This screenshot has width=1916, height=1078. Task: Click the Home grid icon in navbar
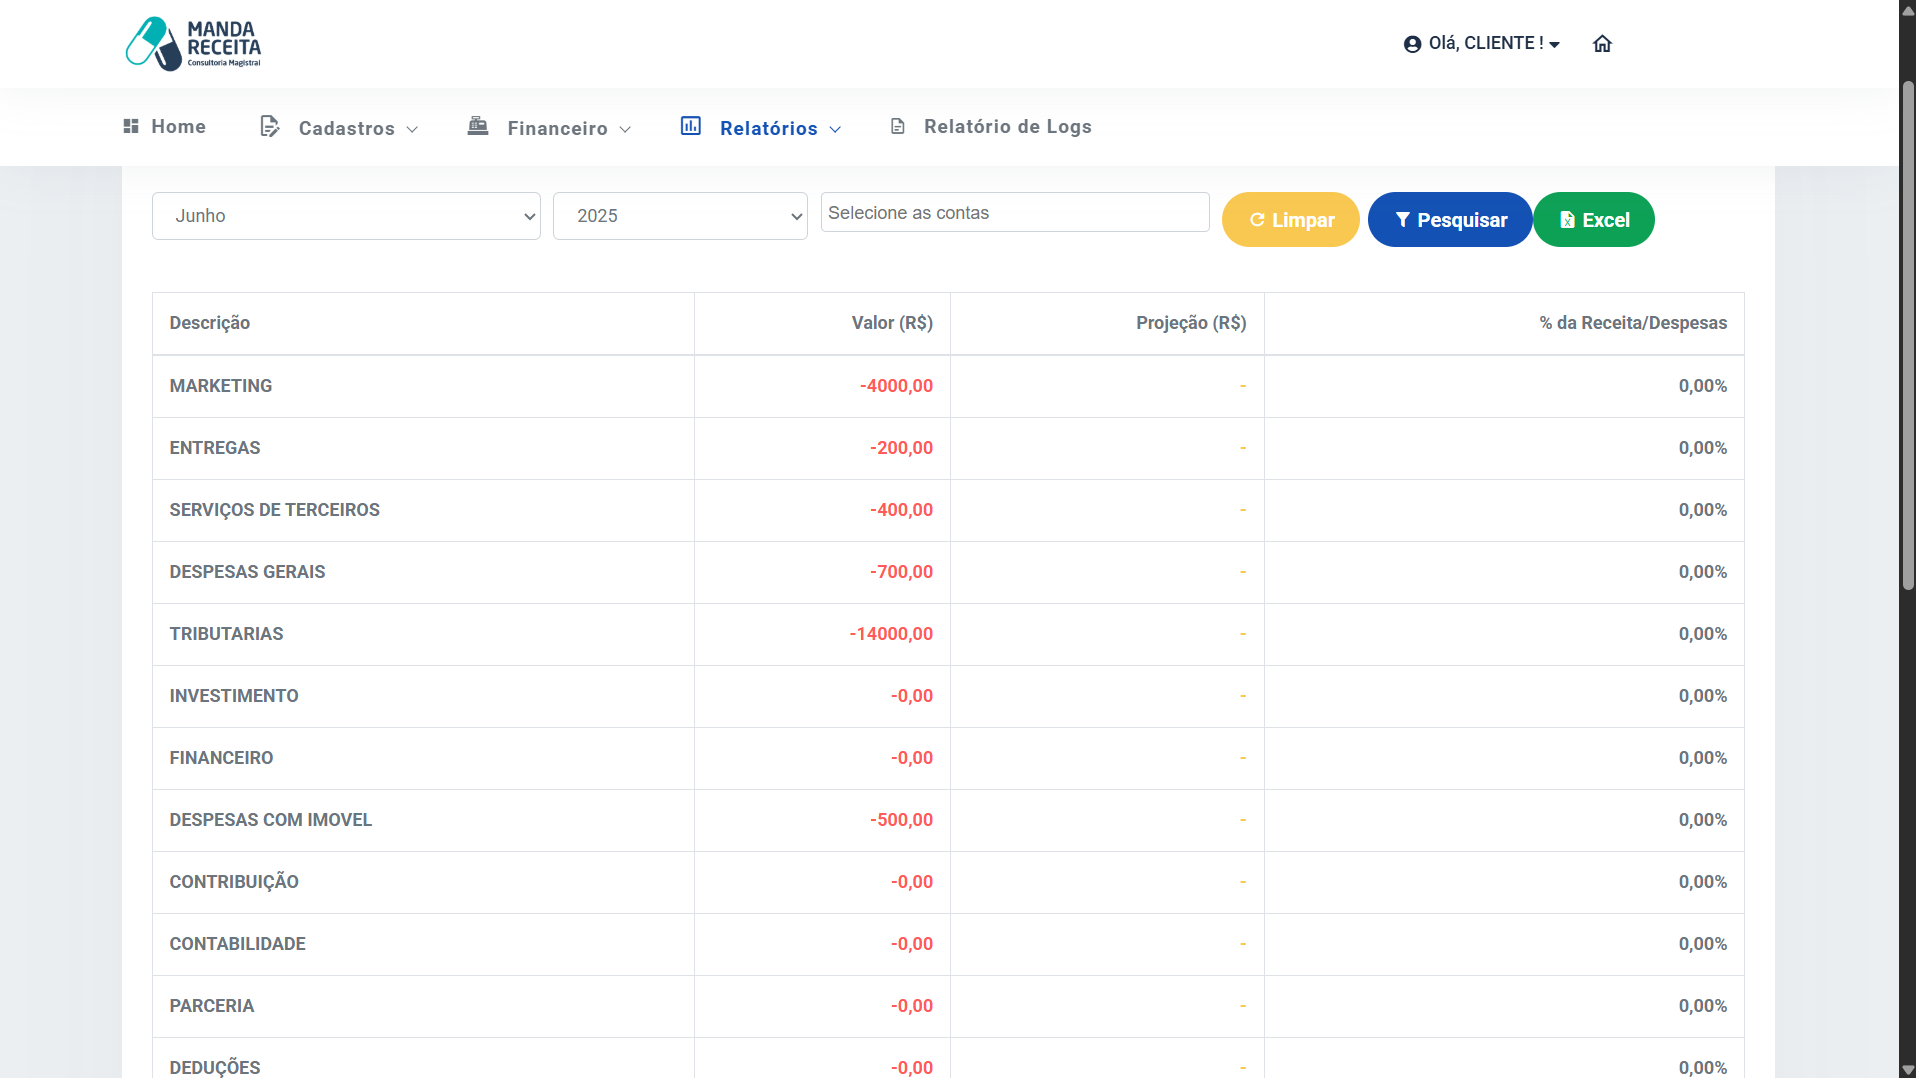131,126
